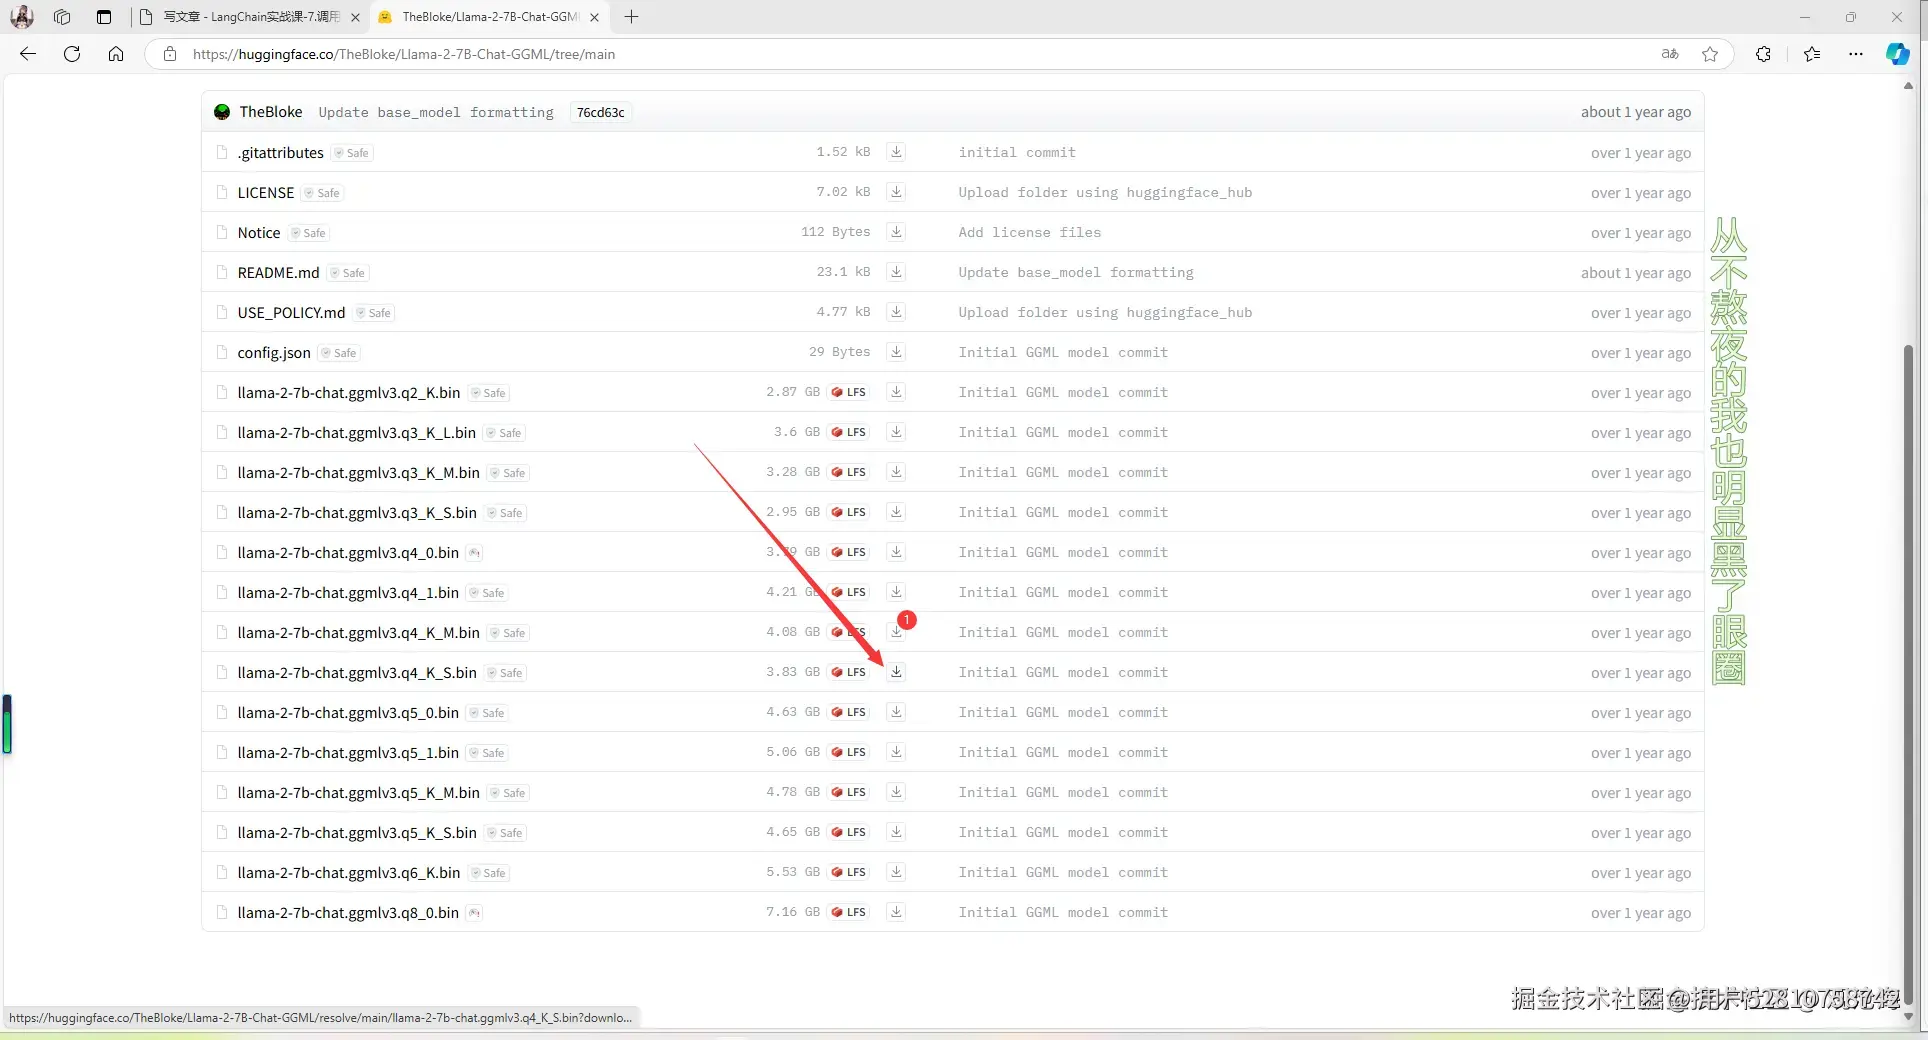Download llama-2-7b-chat.ggmlv3.q3_K_S.bin

(896, 512)
